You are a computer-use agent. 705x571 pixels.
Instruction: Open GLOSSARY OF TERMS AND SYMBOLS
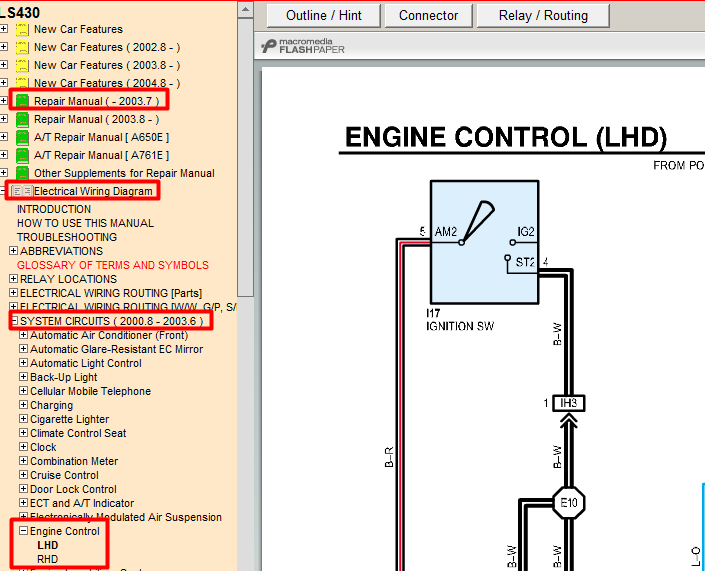(x=113, y=265)
